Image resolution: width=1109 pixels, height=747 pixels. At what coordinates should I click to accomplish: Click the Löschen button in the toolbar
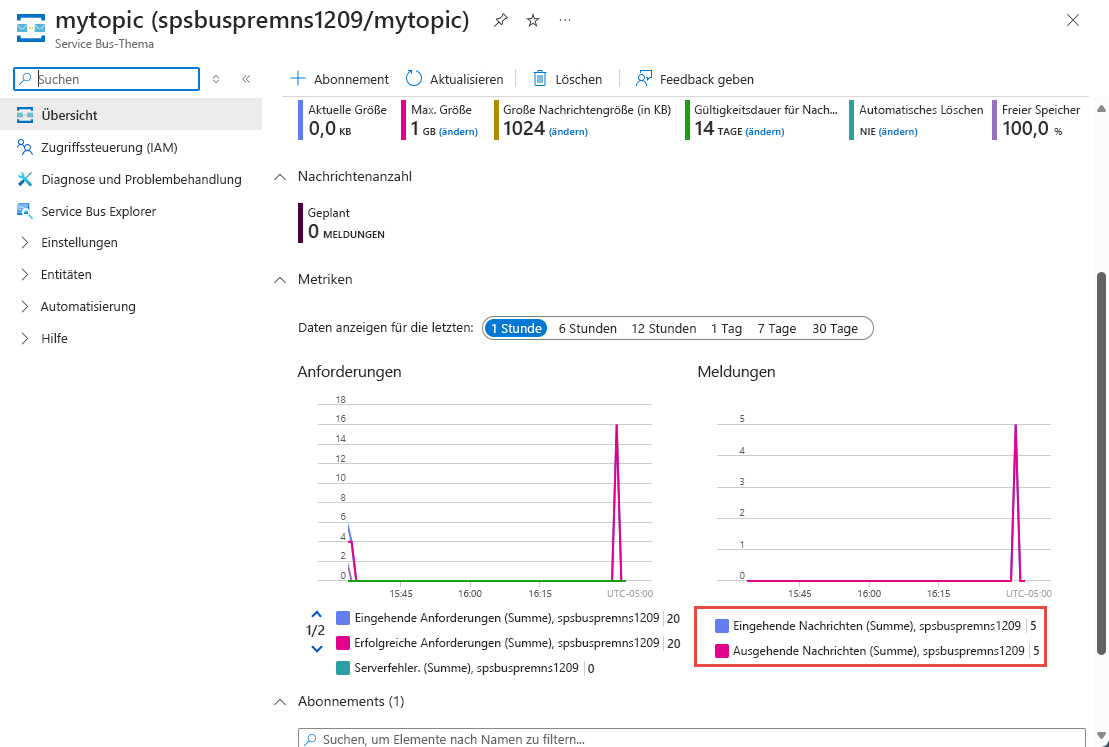pyautogui.click(x=567, y=79)
